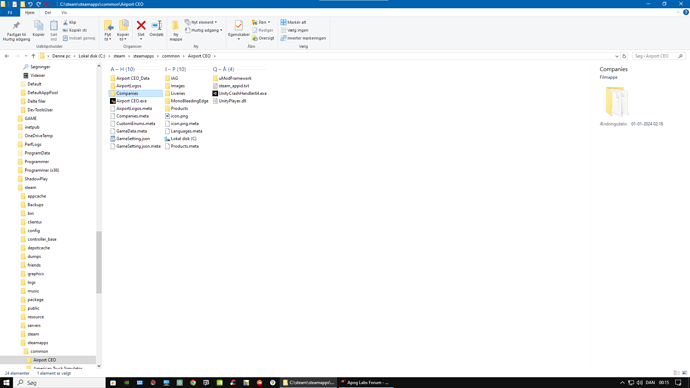Open the Egenskaber properties icon

[x=239, y=26]
